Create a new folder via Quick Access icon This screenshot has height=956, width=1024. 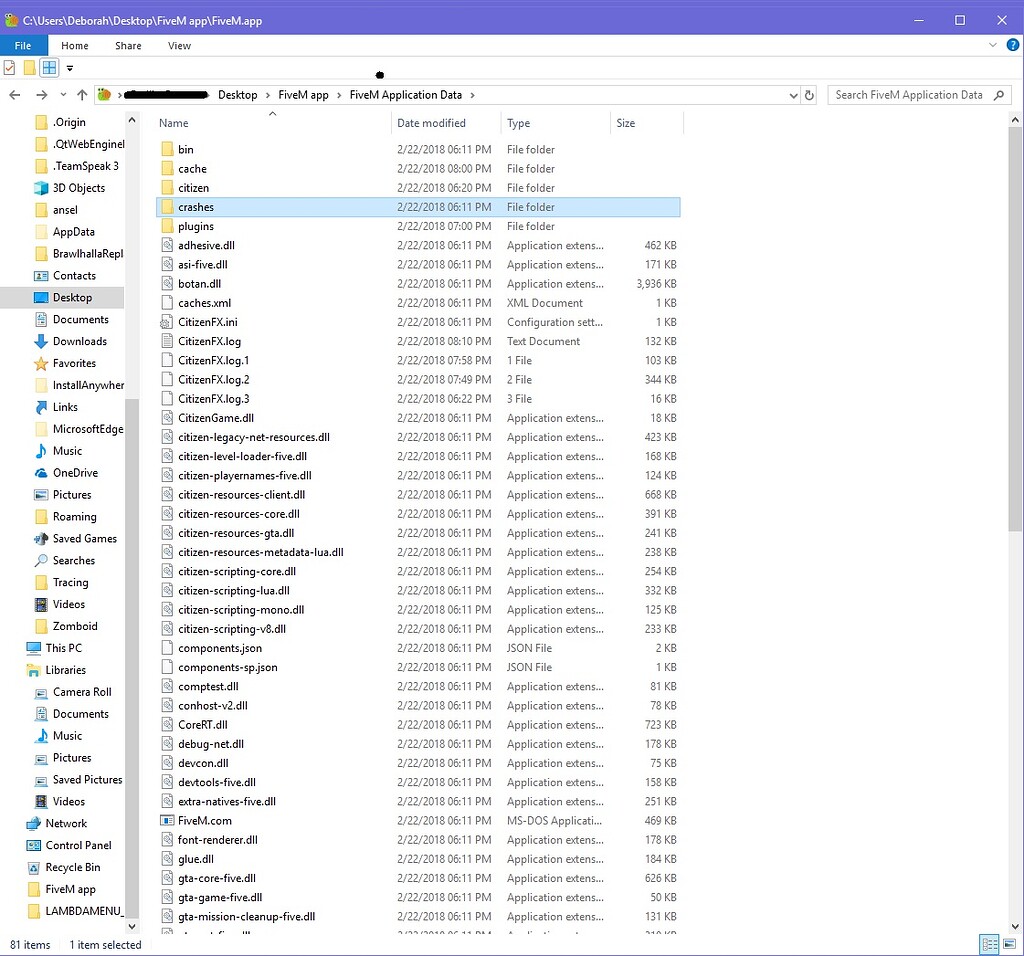(29, 67)
